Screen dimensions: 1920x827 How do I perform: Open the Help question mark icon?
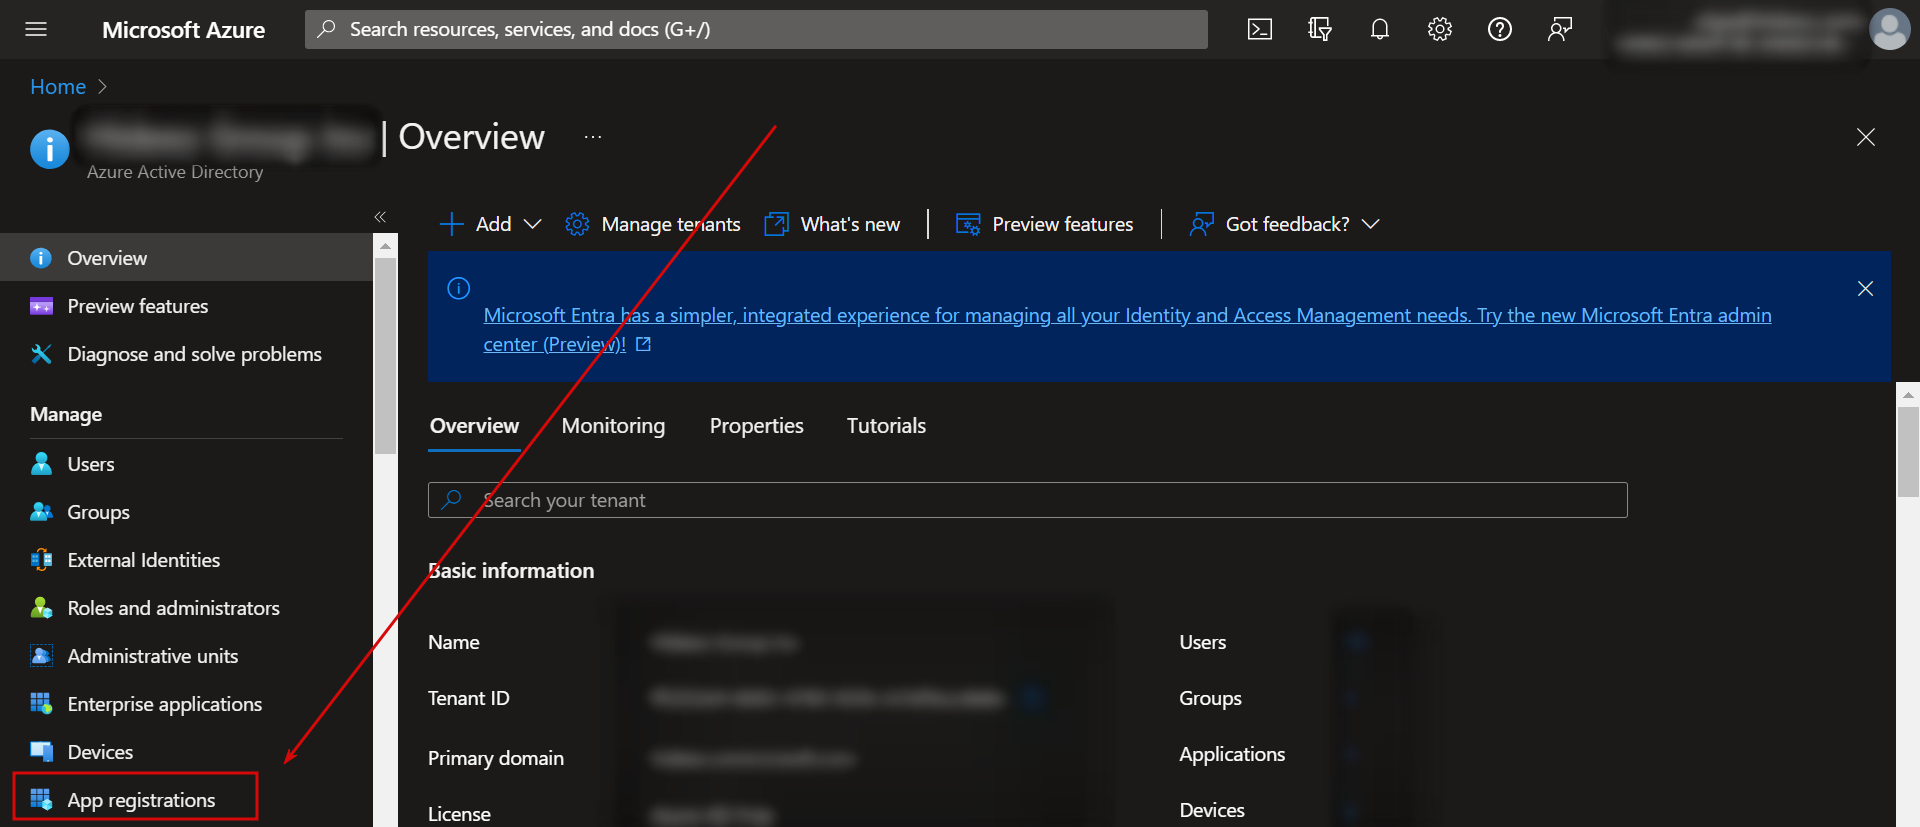point(1500,29)
